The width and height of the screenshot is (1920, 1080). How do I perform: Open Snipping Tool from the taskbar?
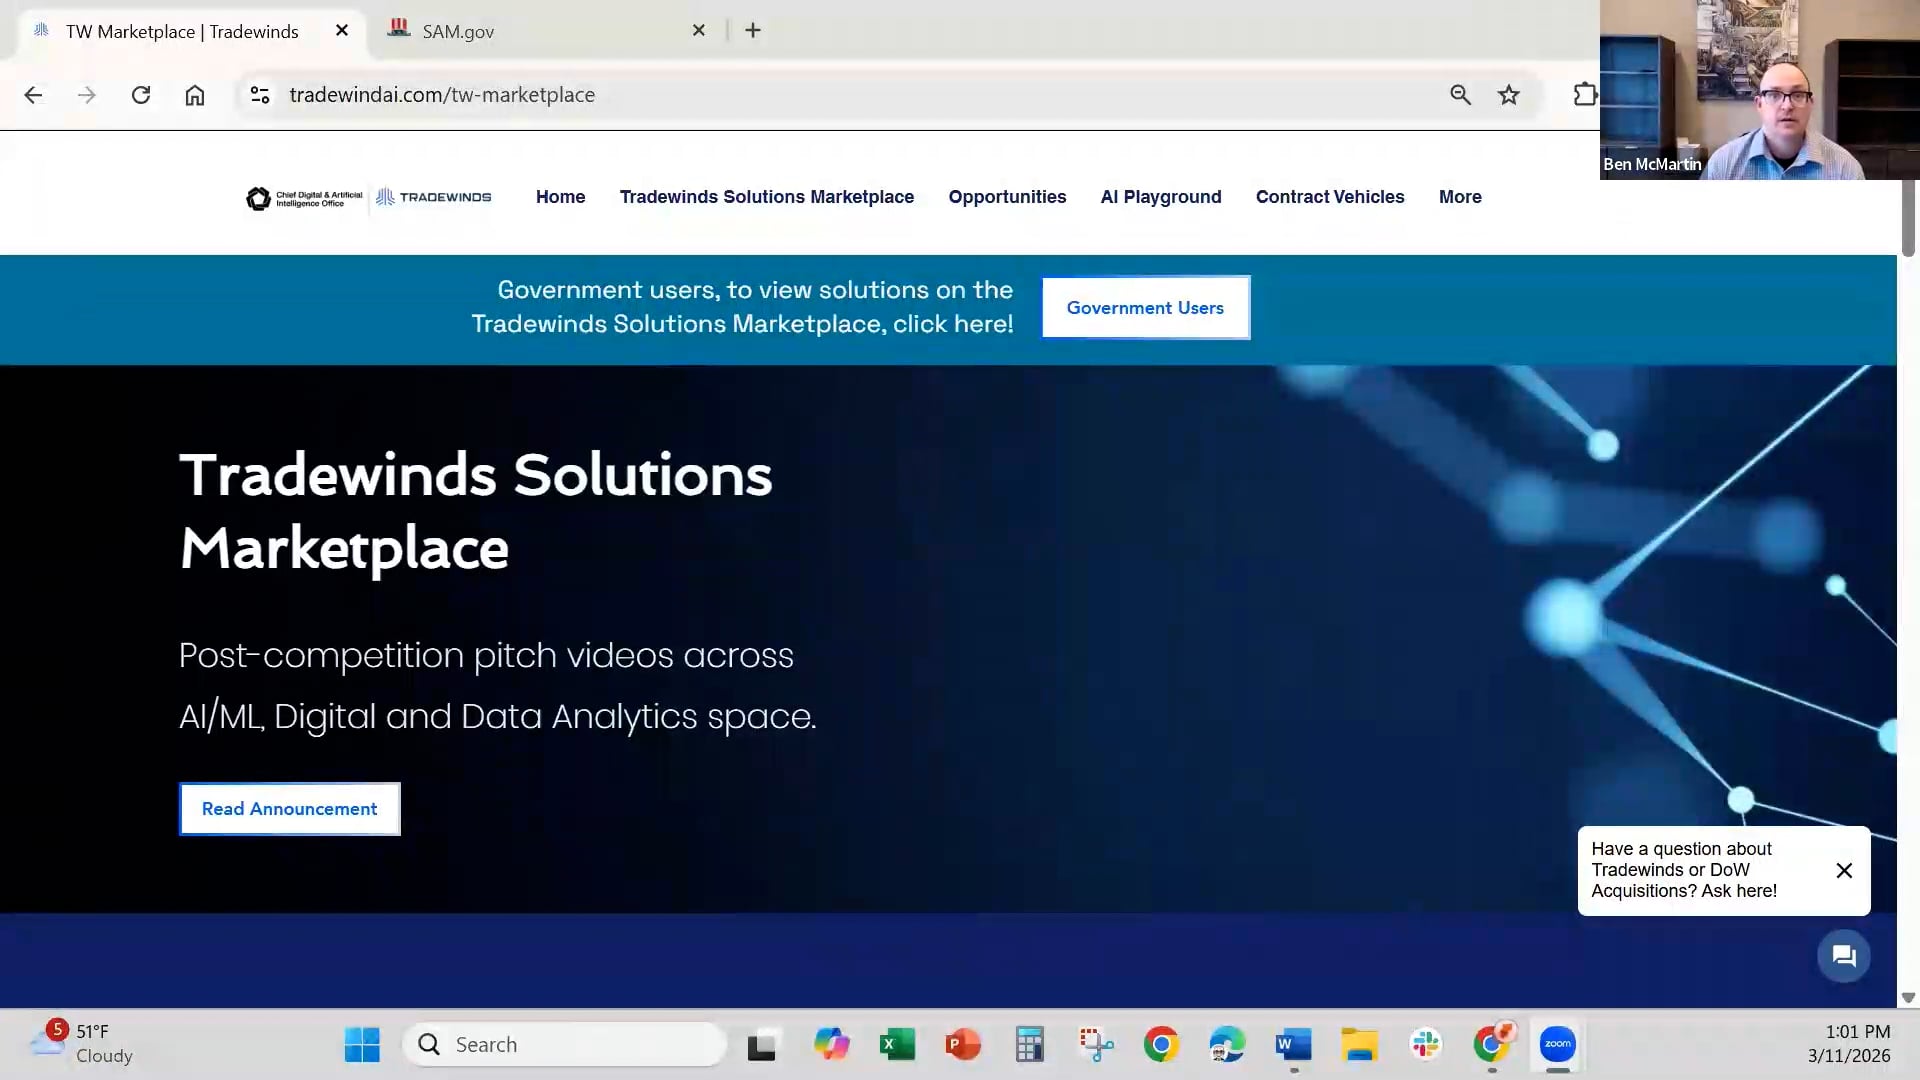click(x=1096, y=1045)
